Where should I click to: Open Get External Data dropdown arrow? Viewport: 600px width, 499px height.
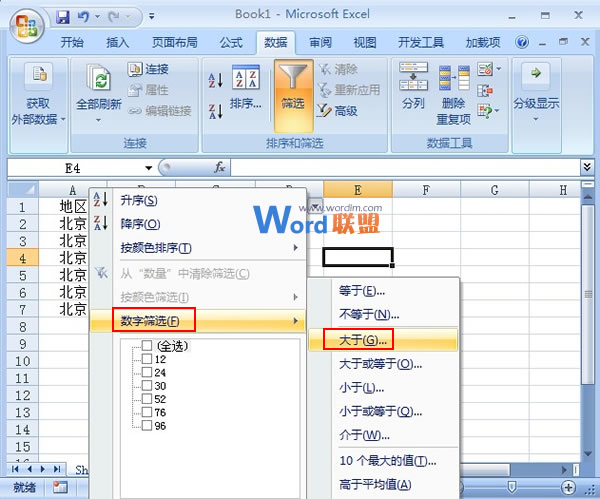pyautogui.click(x=64, y=119)
